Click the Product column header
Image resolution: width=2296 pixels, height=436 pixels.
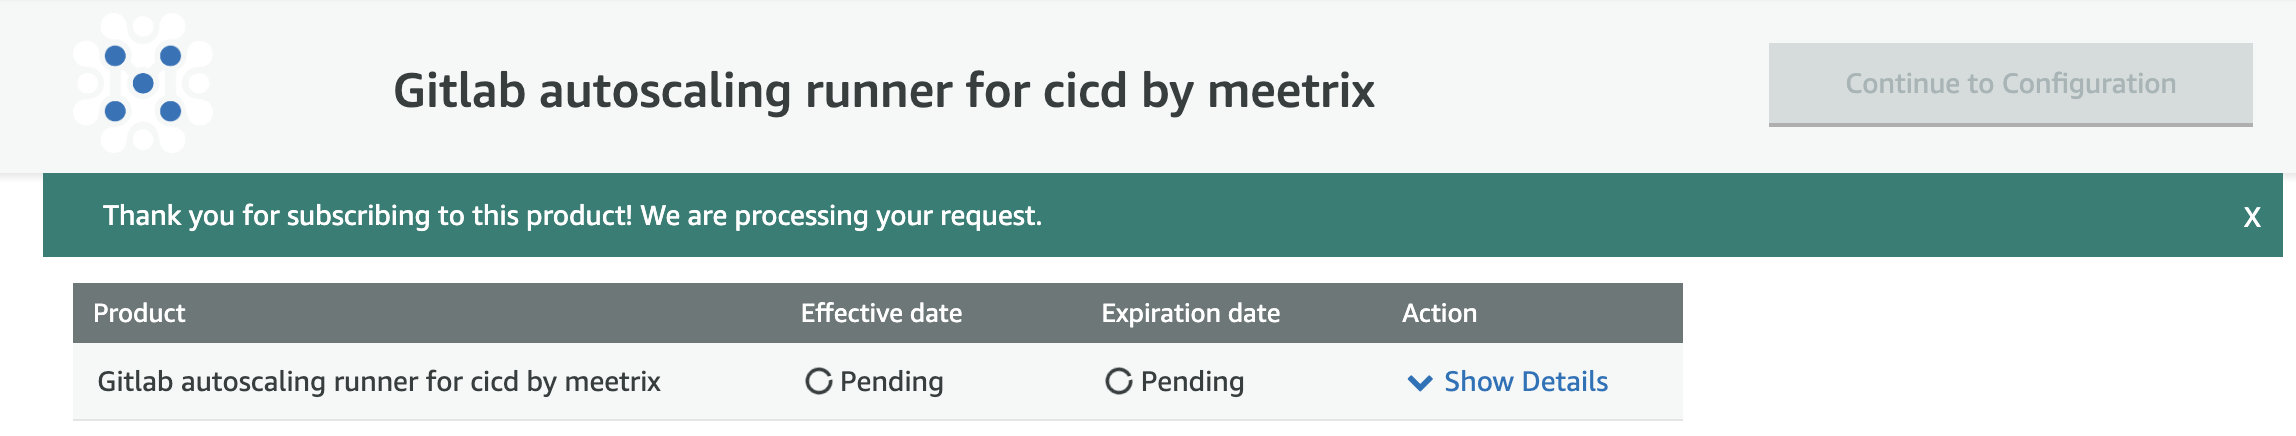(x=139, y=313)
